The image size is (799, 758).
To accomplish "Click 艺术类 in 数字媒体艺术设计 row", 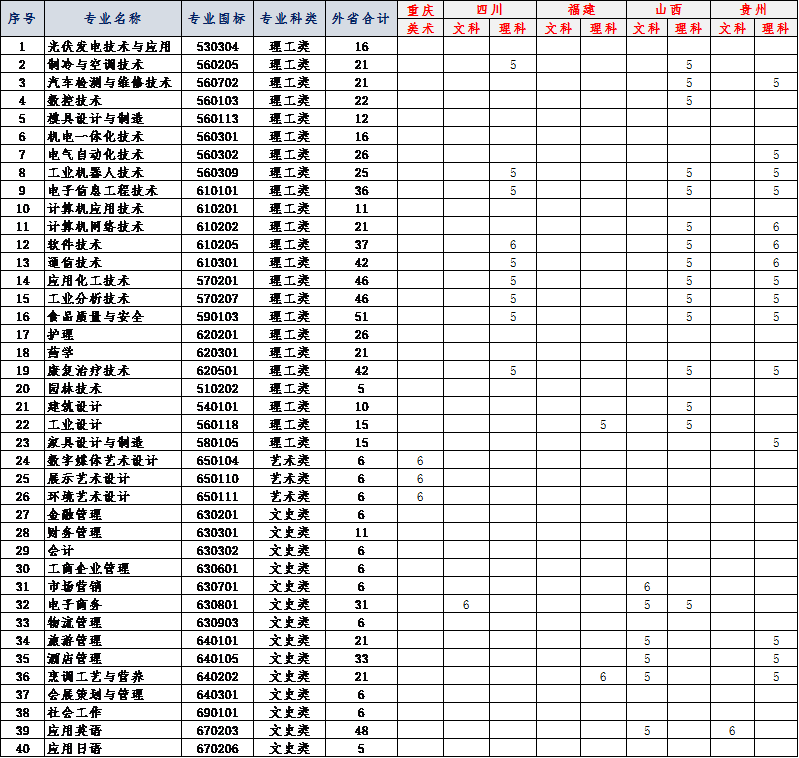I will coord(289,461).
